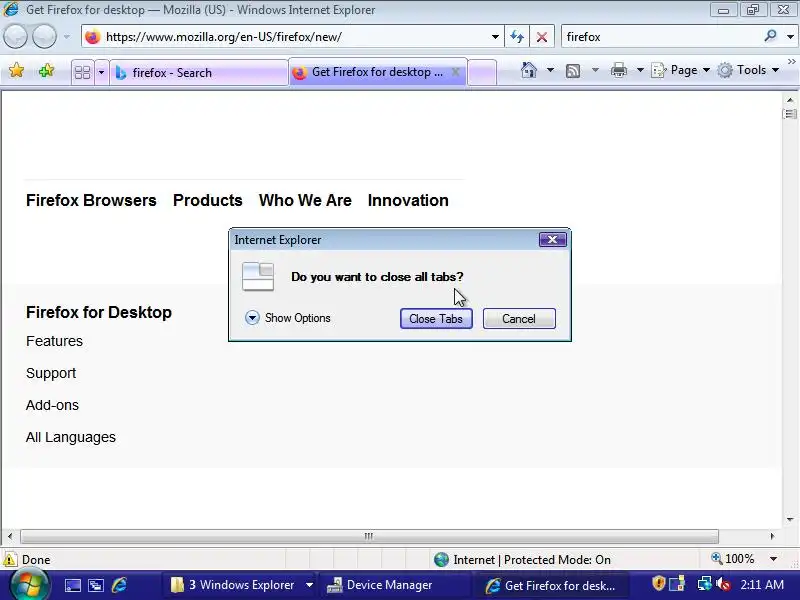
Task: Launch Internet Explorer from quick launch
Action: pos(119,585)
